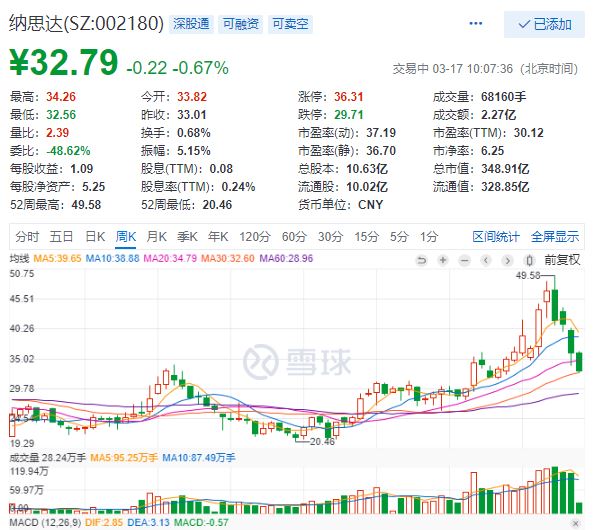
Task: Click the 涨停 value 36.31
Action: click(x=349, y=97)
